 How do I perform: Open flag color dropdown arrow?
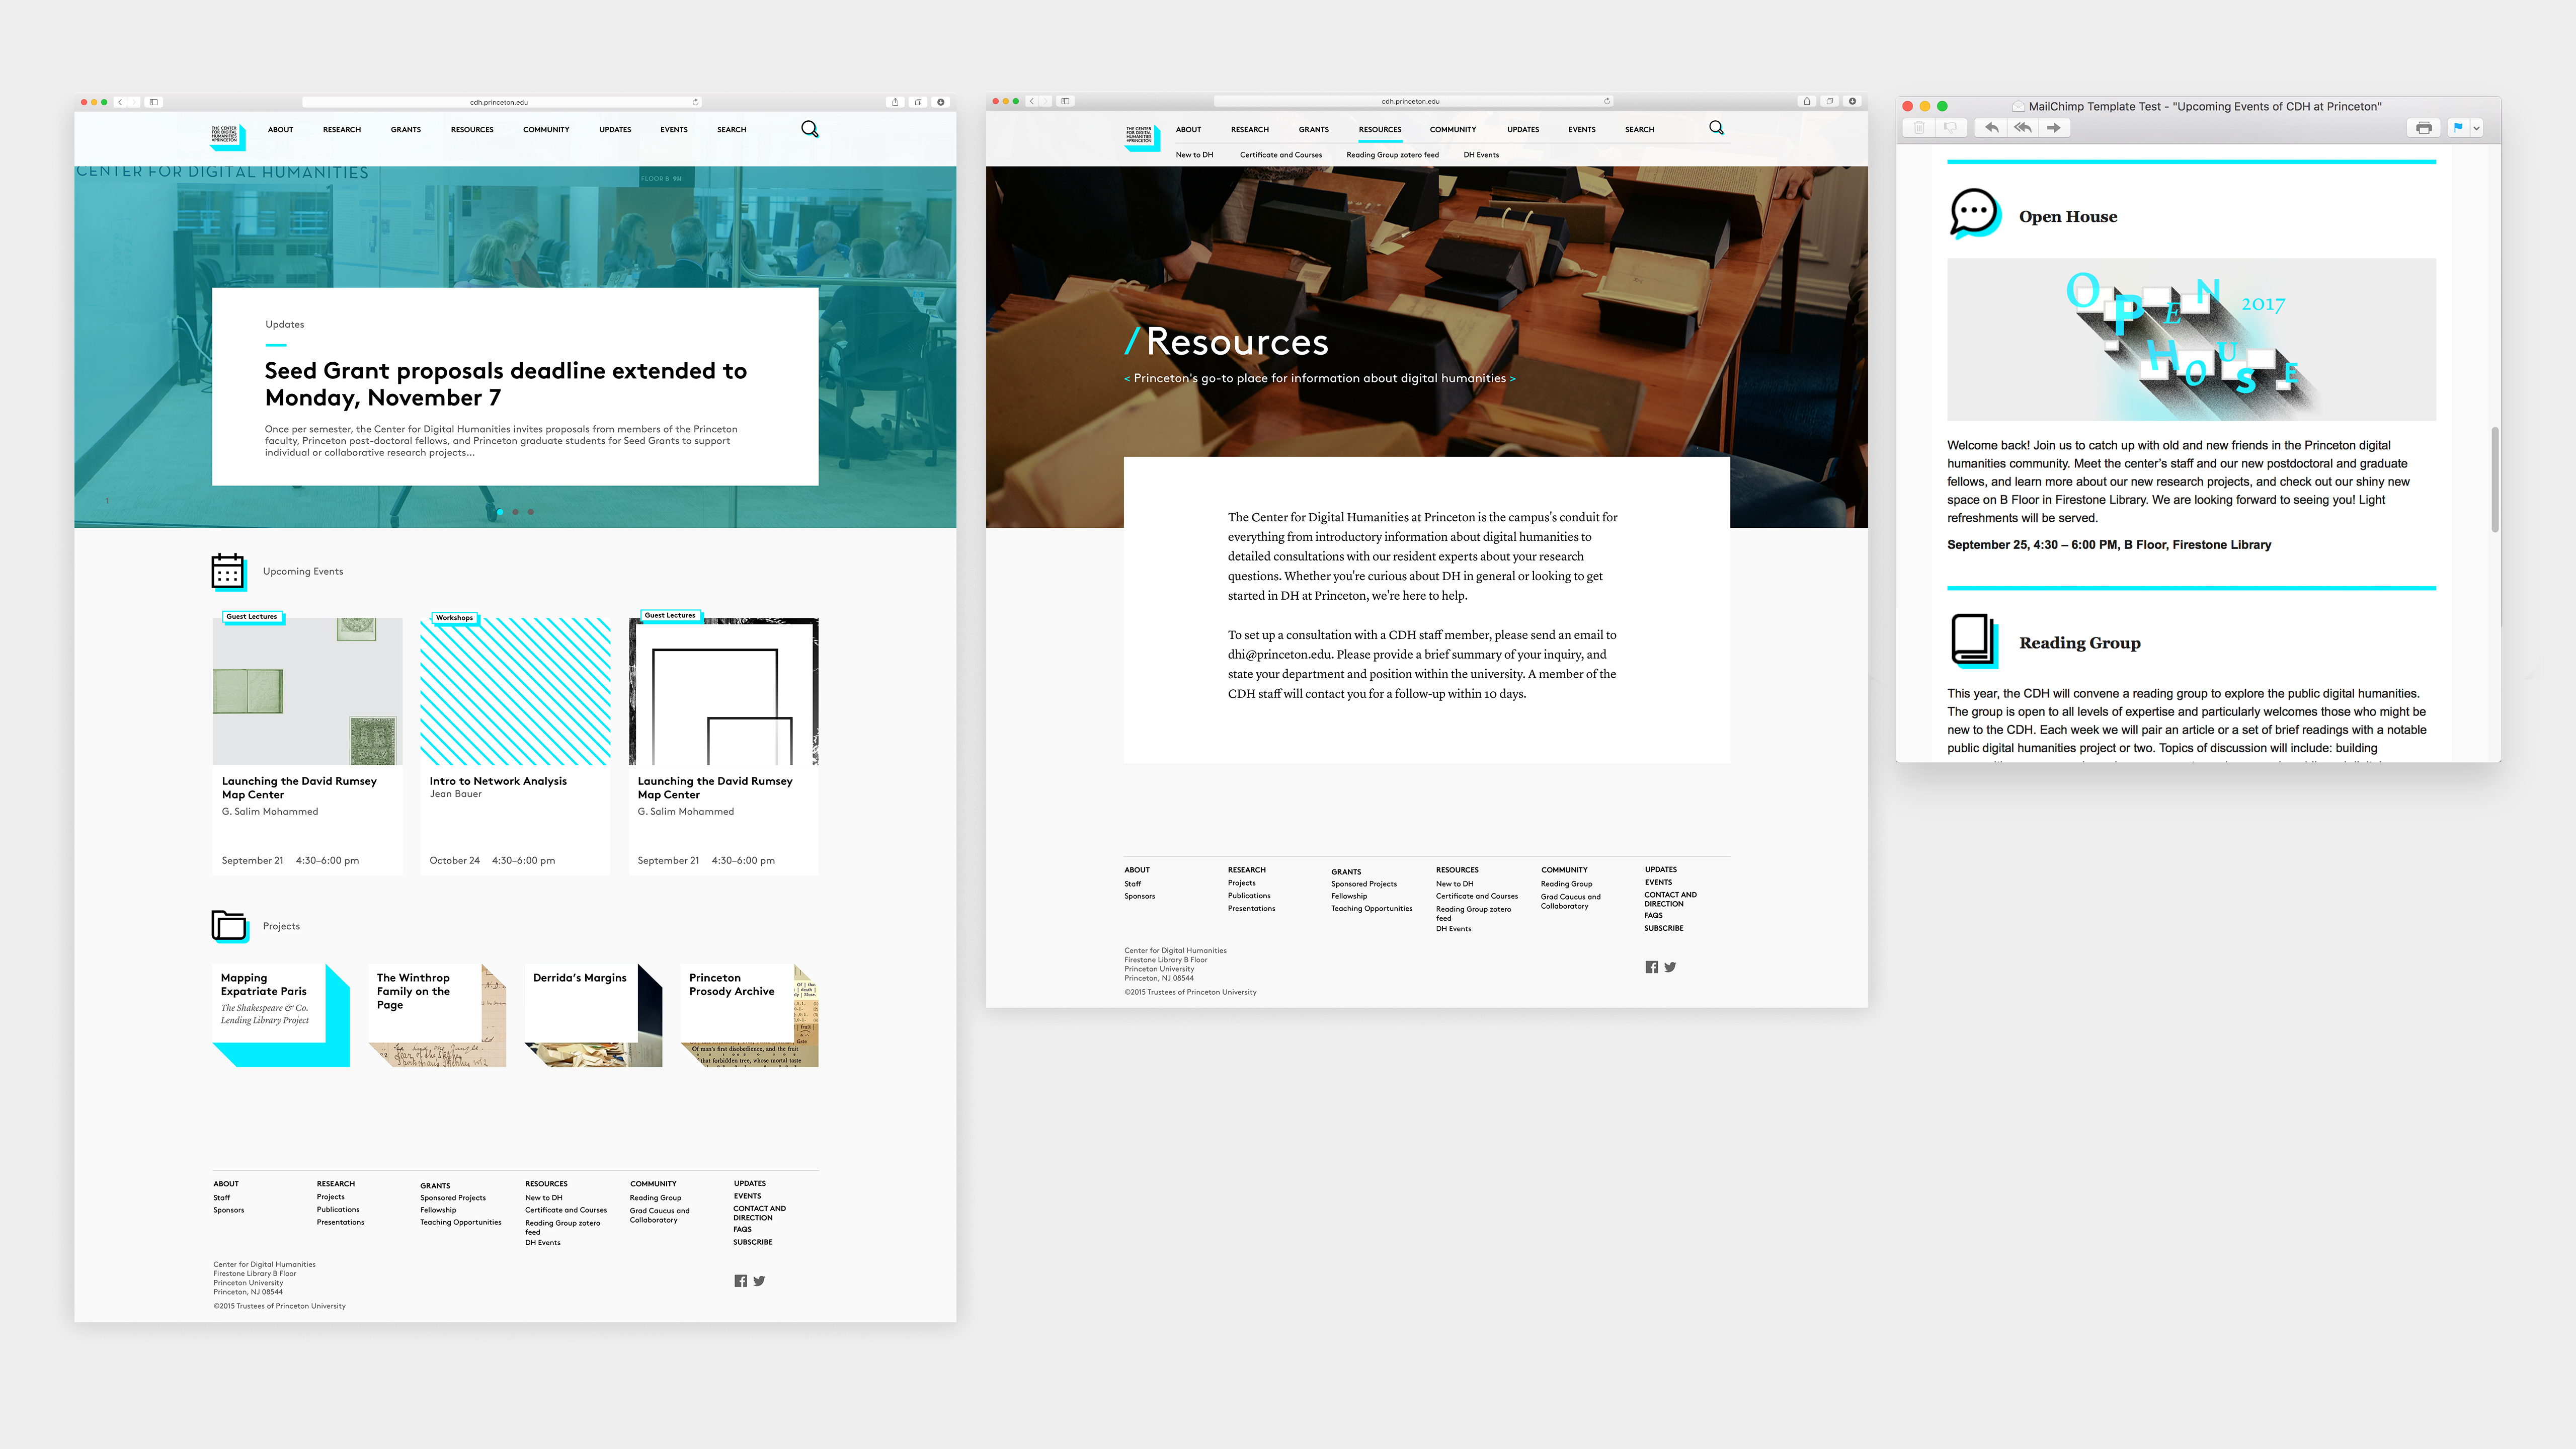pyautogui.click(x=2477, y=128)
